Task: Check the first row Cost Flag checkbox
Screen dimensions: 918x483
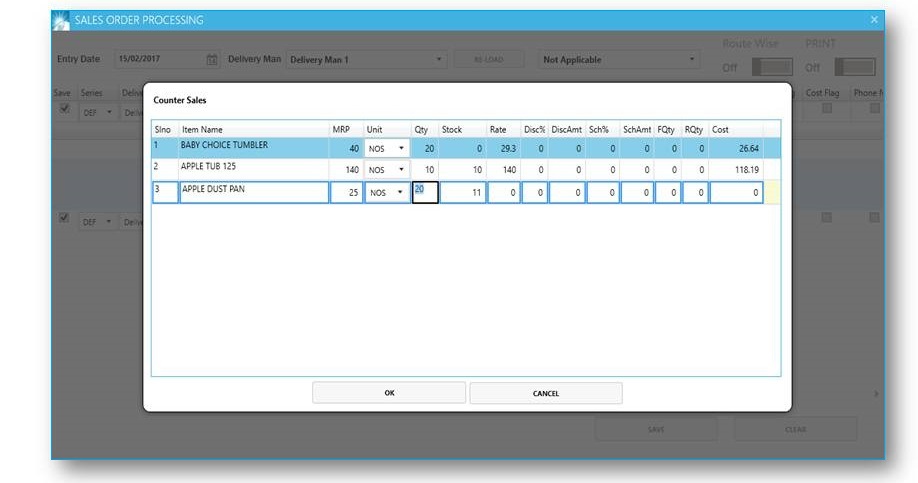Action: tap(827, 108)
